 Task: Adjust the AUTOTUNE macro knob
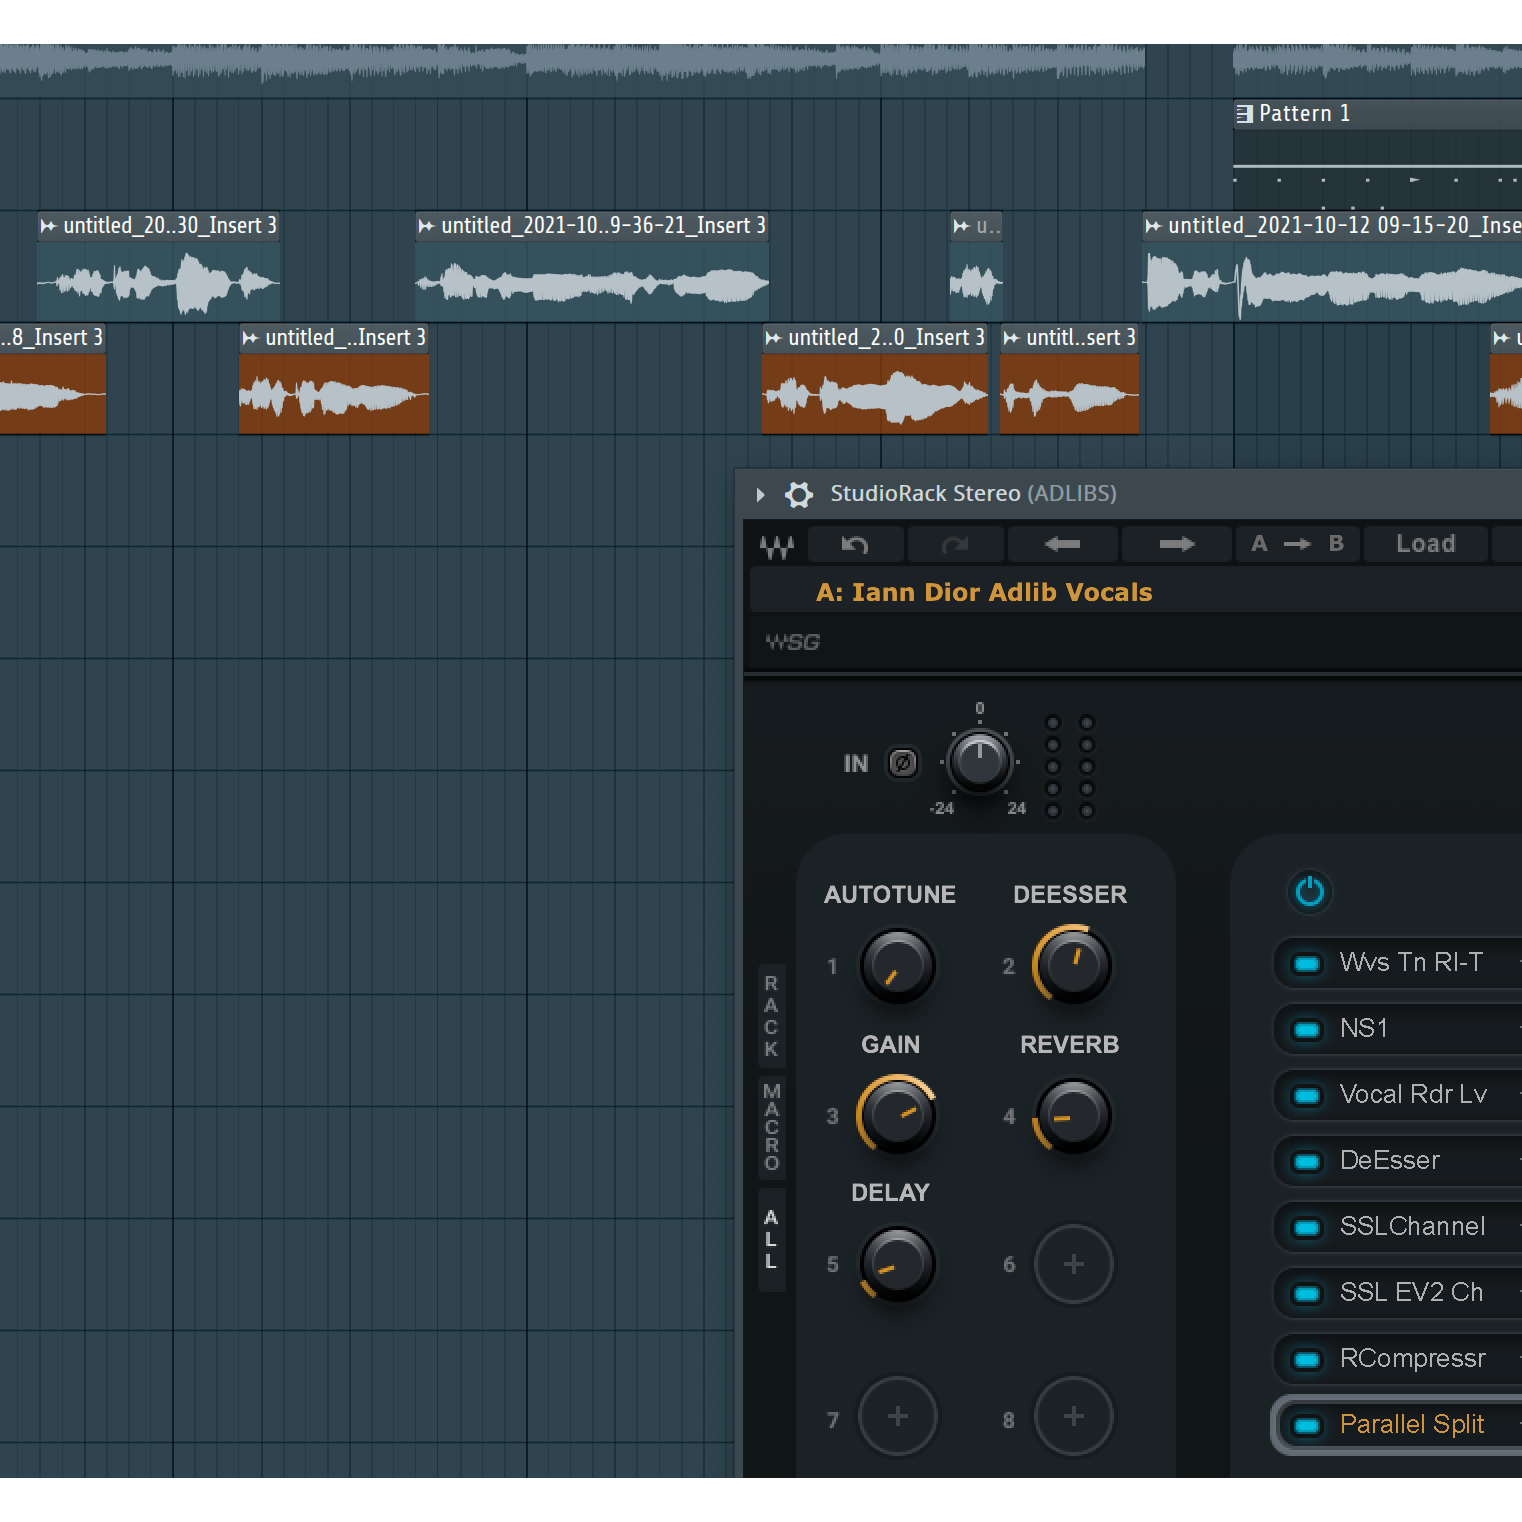point(897,966)
